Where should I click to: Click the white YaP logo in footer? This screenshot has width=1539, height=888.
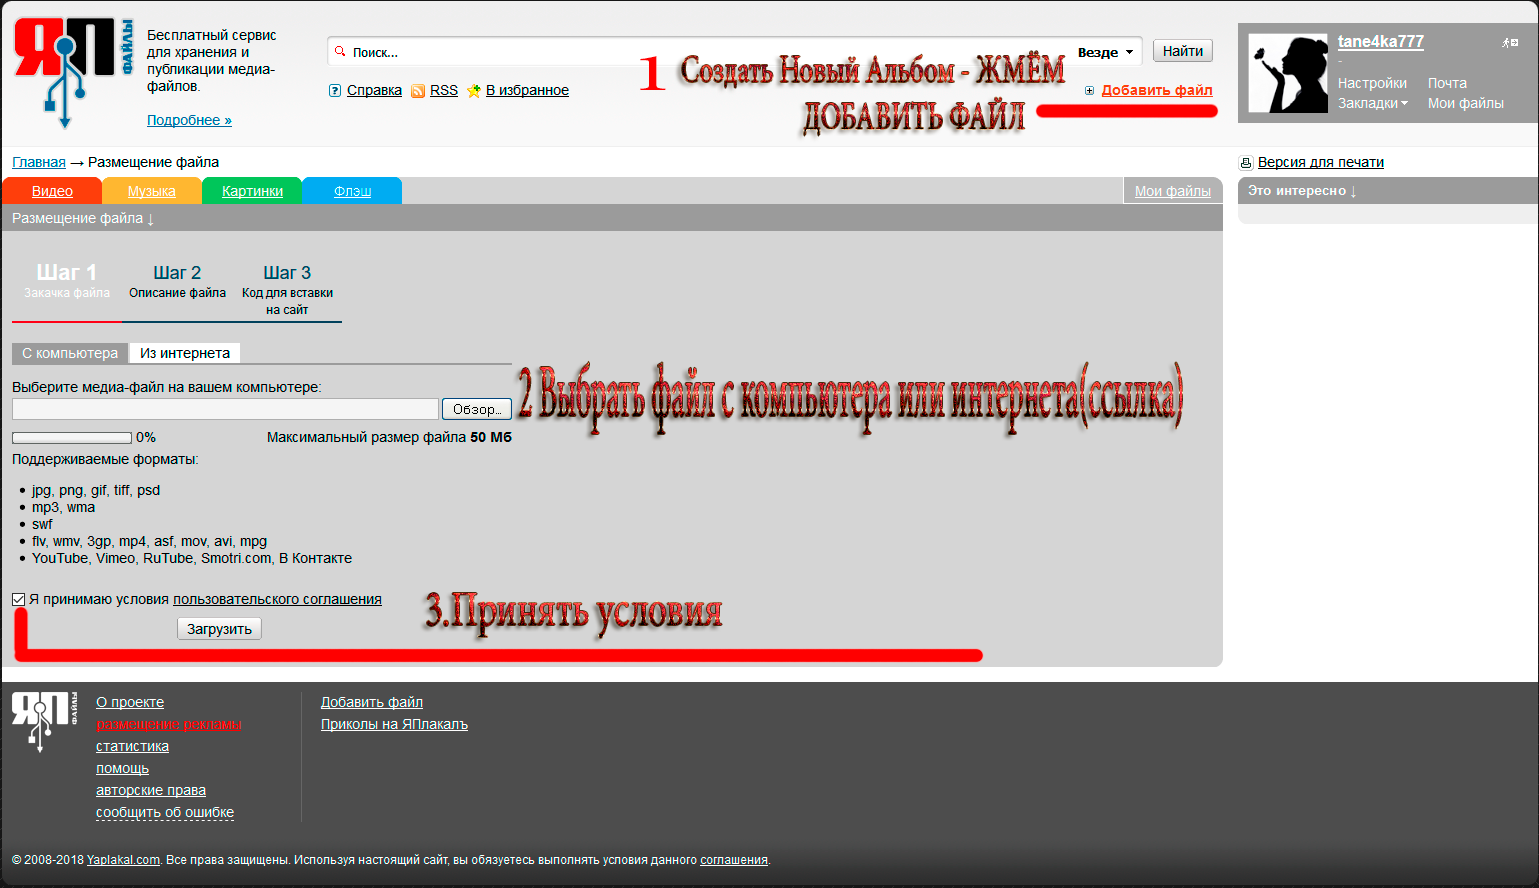click(43, 719)
